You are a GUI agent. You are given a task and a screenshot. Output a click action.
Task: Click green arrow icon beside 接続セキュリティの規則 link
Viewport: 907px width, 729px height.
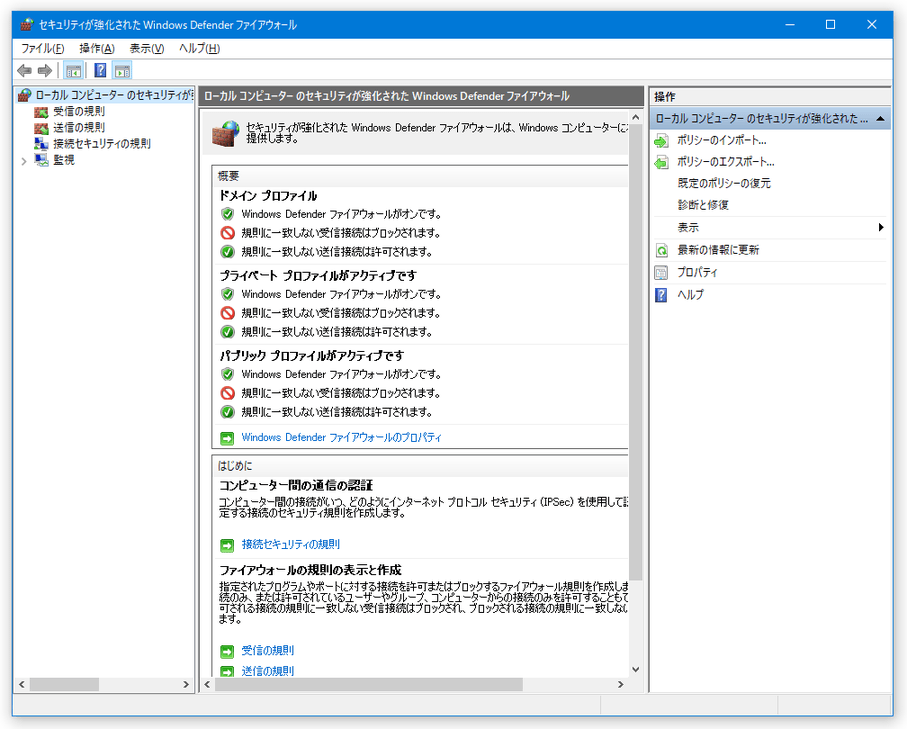[x=227, y=545]
